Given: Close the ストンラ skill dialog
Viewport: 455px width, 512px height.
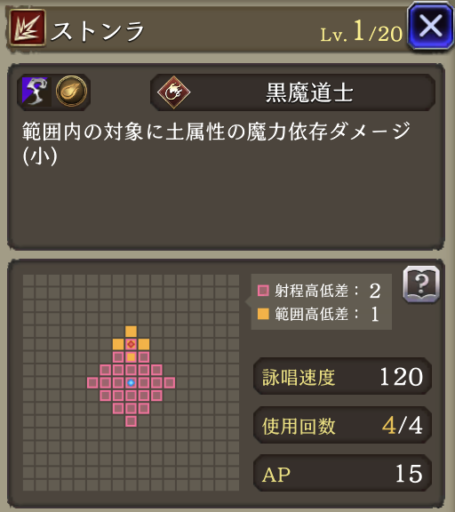Looking at the screenshot, I should [x=430, y=26].
